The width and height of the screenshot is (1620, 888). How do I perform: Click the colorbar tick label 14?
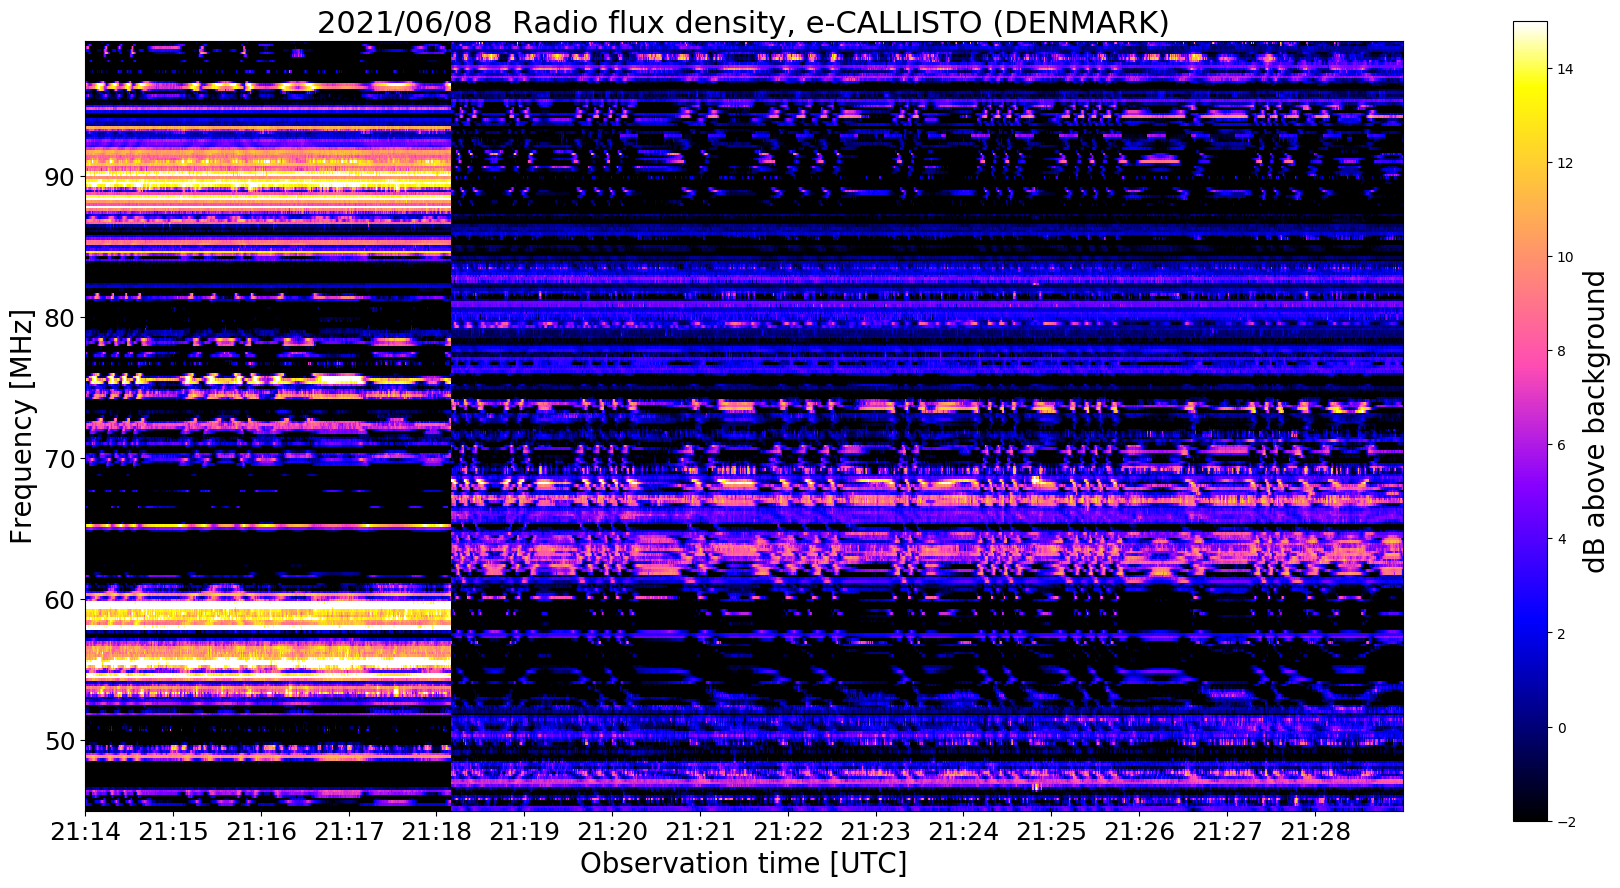(x=1564, y=69)
